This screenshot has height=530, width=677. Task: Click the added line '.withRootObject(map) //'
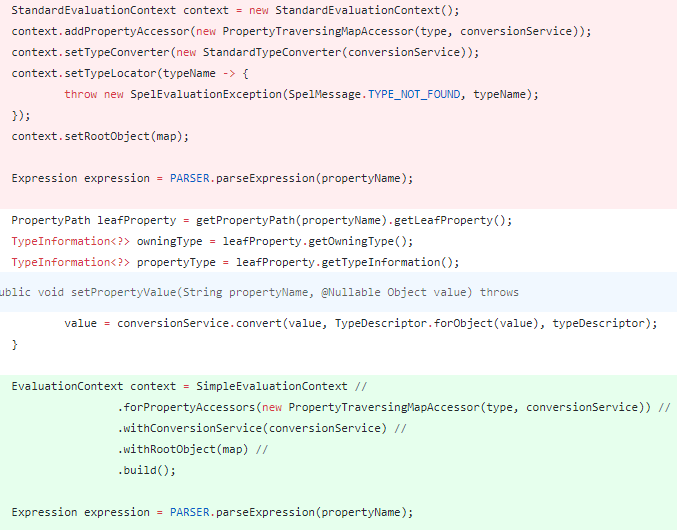tap(193, 449)
